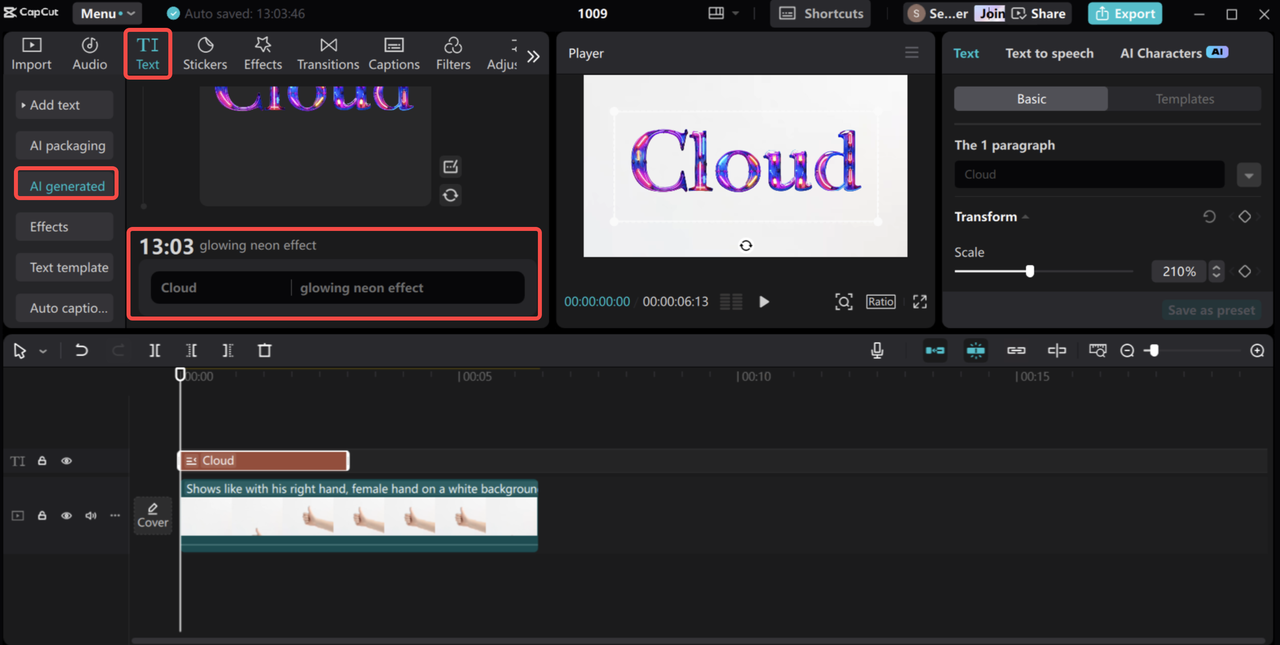Toggle timeline auto snapping

pyautogui.click(x=976, y=351)
